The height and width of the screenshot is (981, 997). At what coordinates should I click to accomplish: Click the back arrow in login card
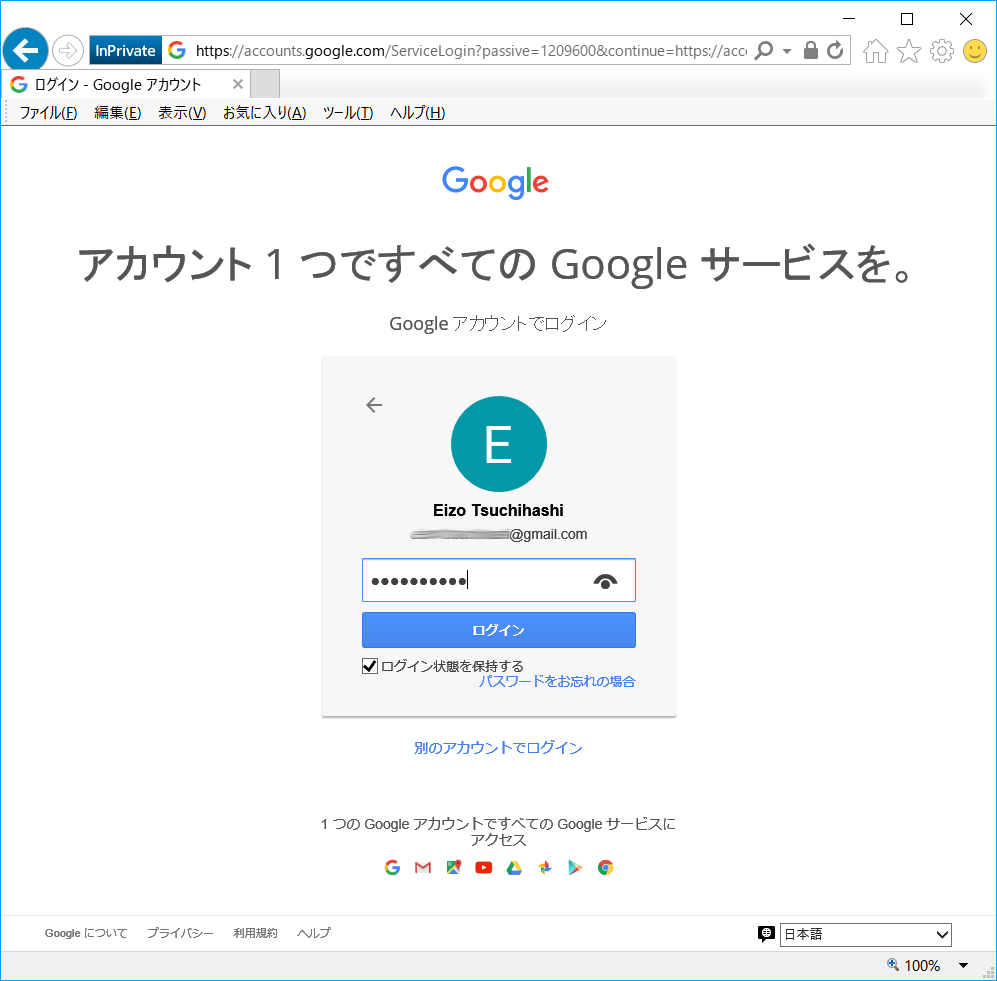click(374, 405)
